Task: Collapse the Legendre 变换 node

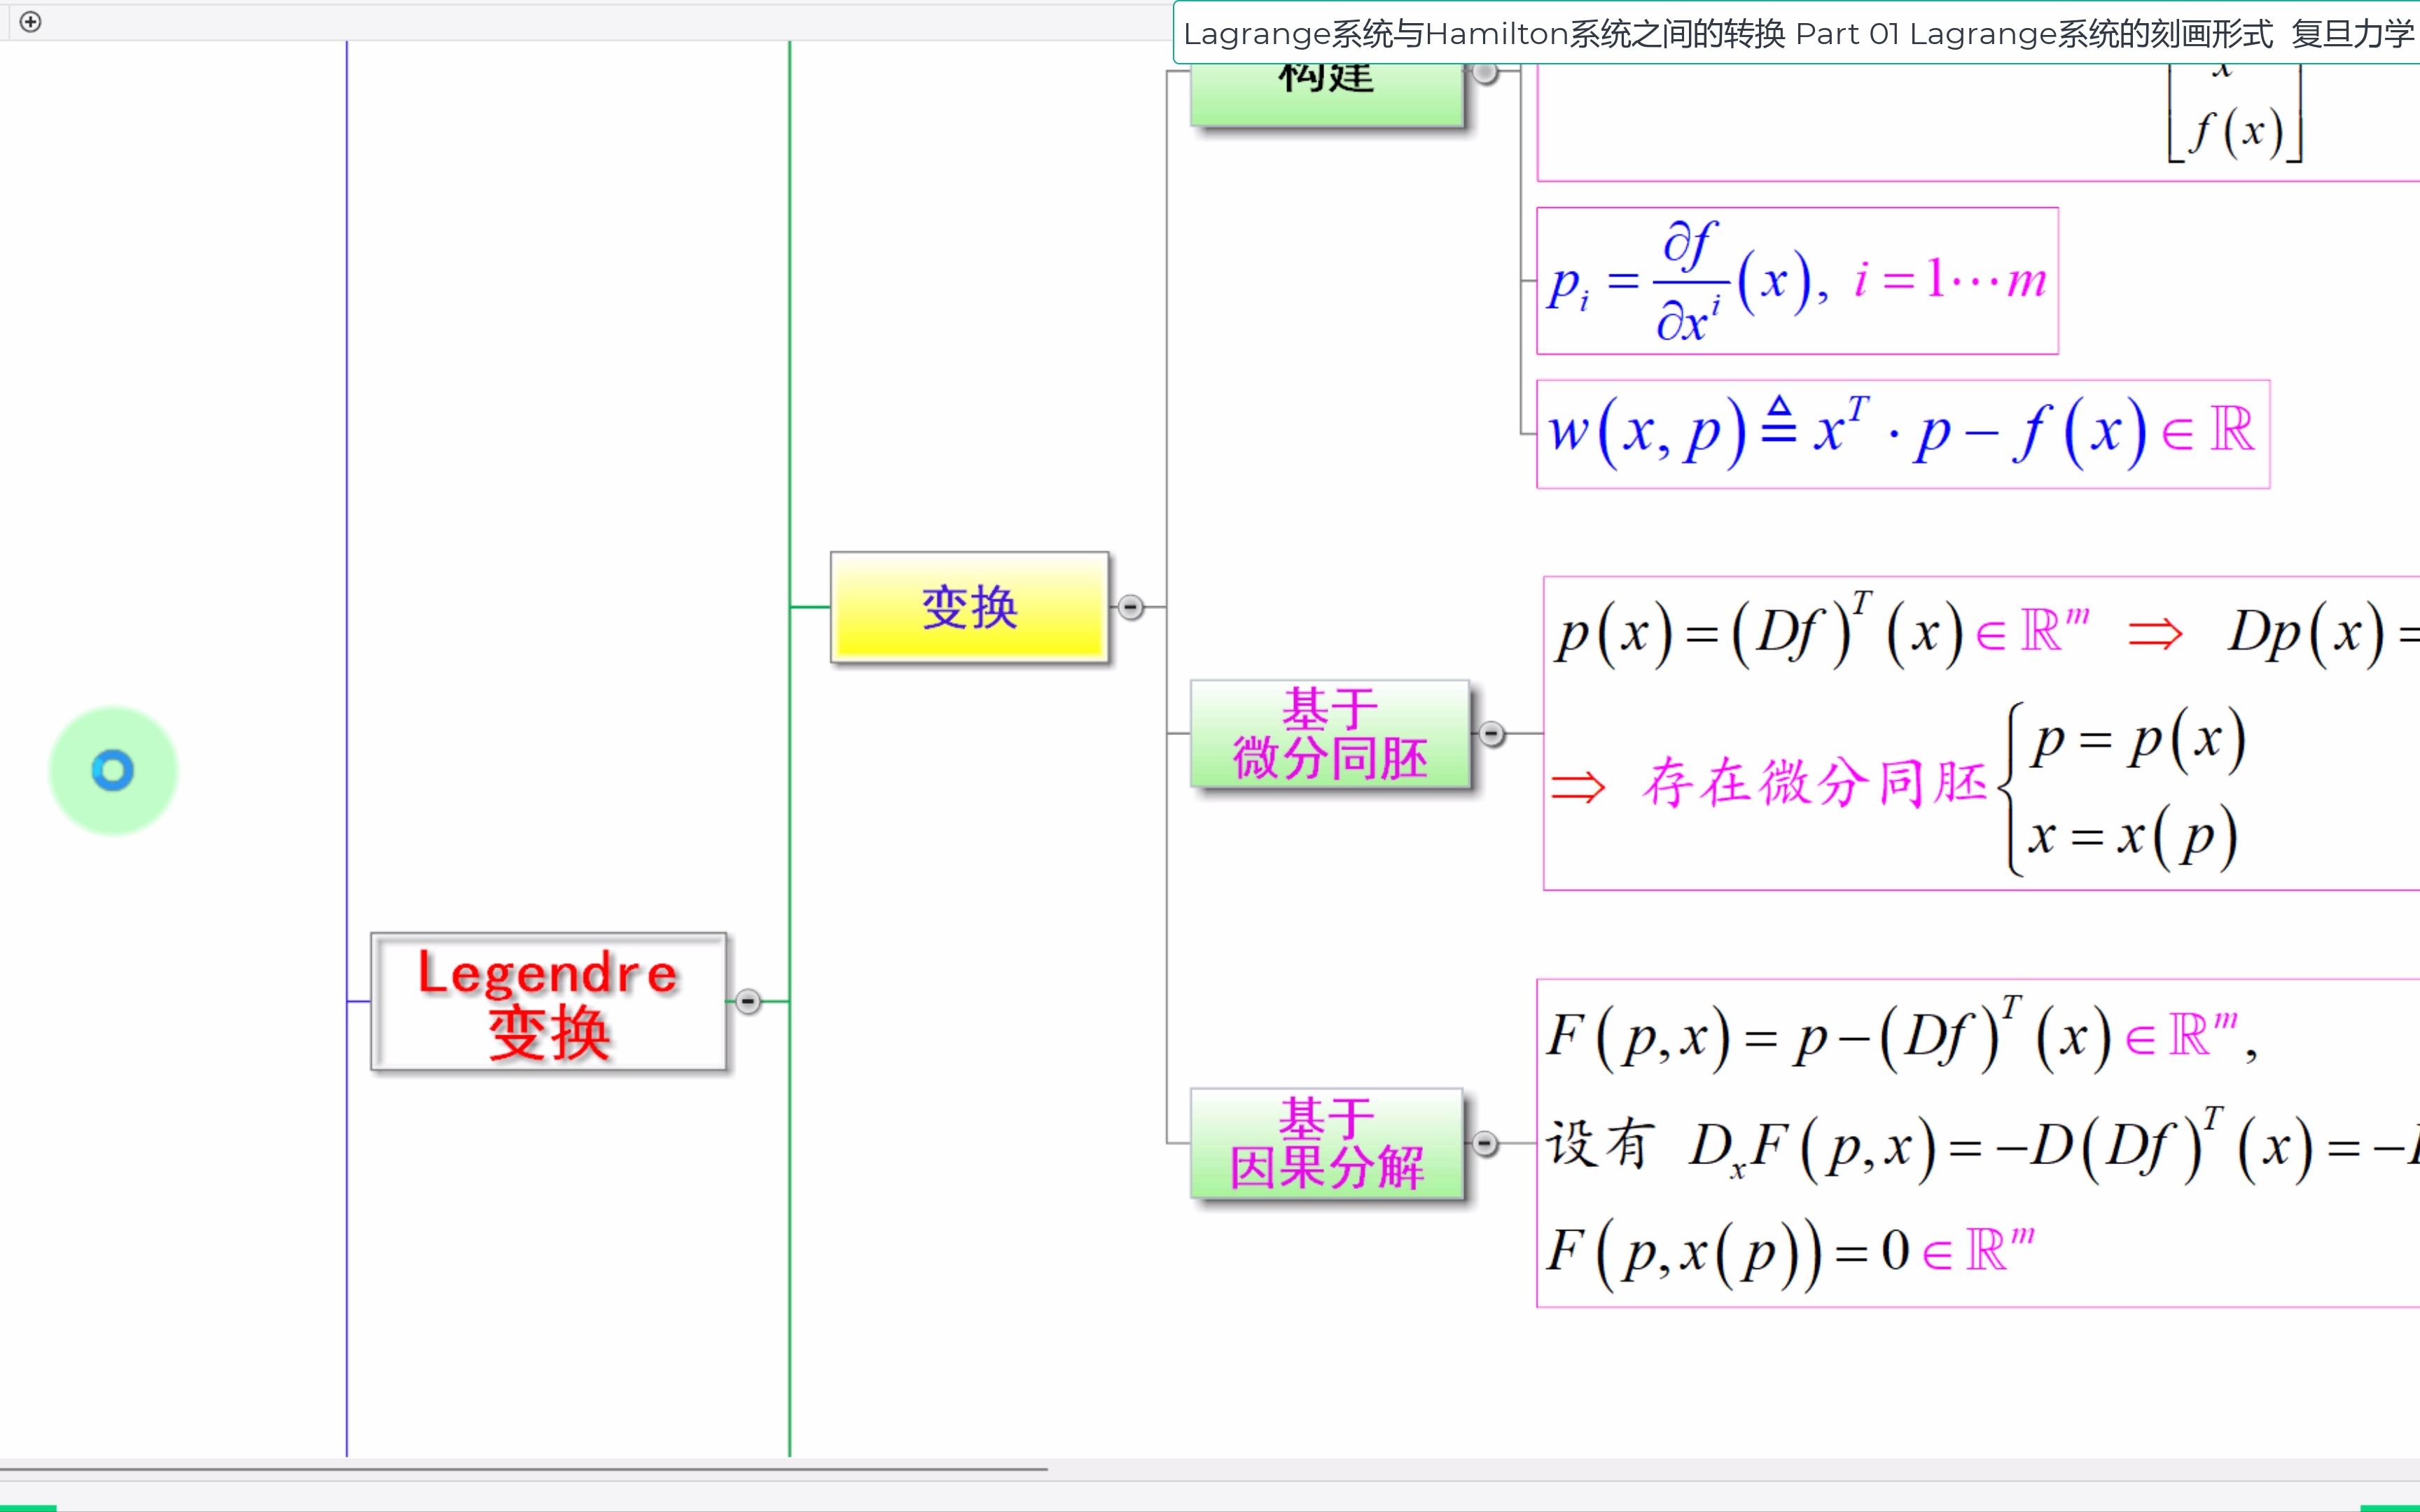Action: tap(748, 1001)
